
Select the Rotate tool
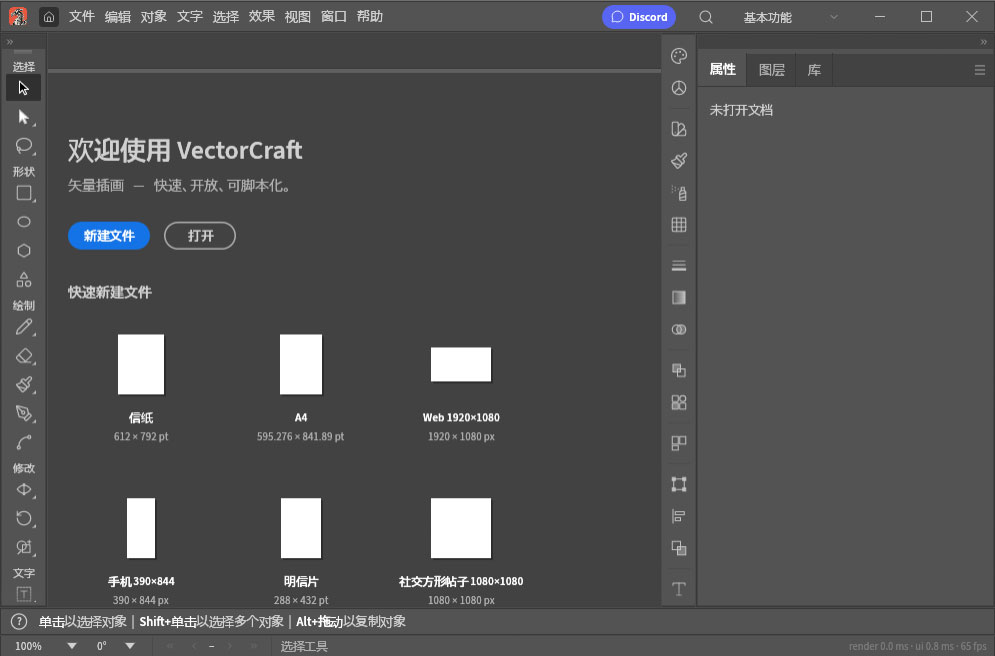pyautogui.click(x=23, y=518)
